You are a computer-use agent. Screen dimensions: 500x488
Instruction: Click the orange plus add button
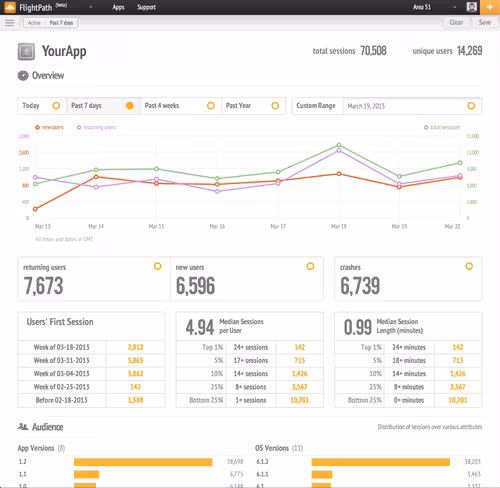(x=490, y=7)
